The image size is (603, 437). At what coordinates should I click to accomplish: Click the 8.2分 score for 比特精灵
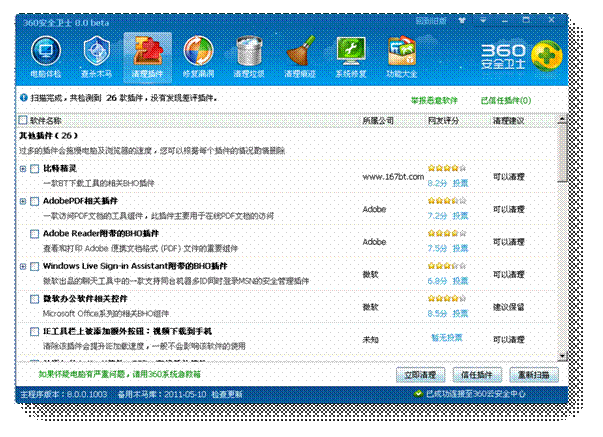[437, 183]
